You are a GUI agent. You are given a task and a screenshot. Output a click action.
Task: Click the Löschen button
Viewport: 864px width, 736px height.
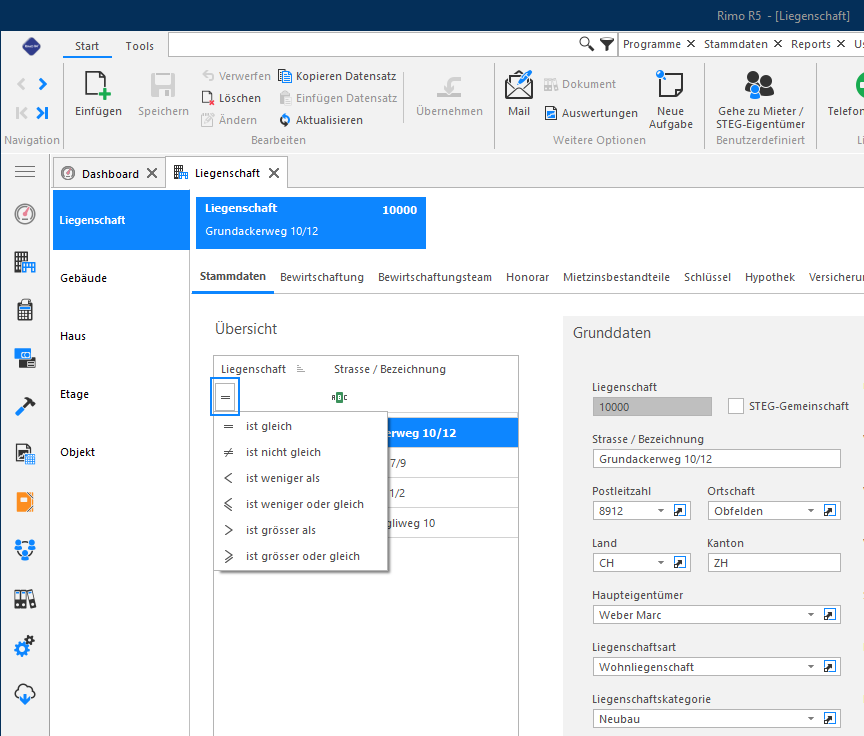[231, 98]
